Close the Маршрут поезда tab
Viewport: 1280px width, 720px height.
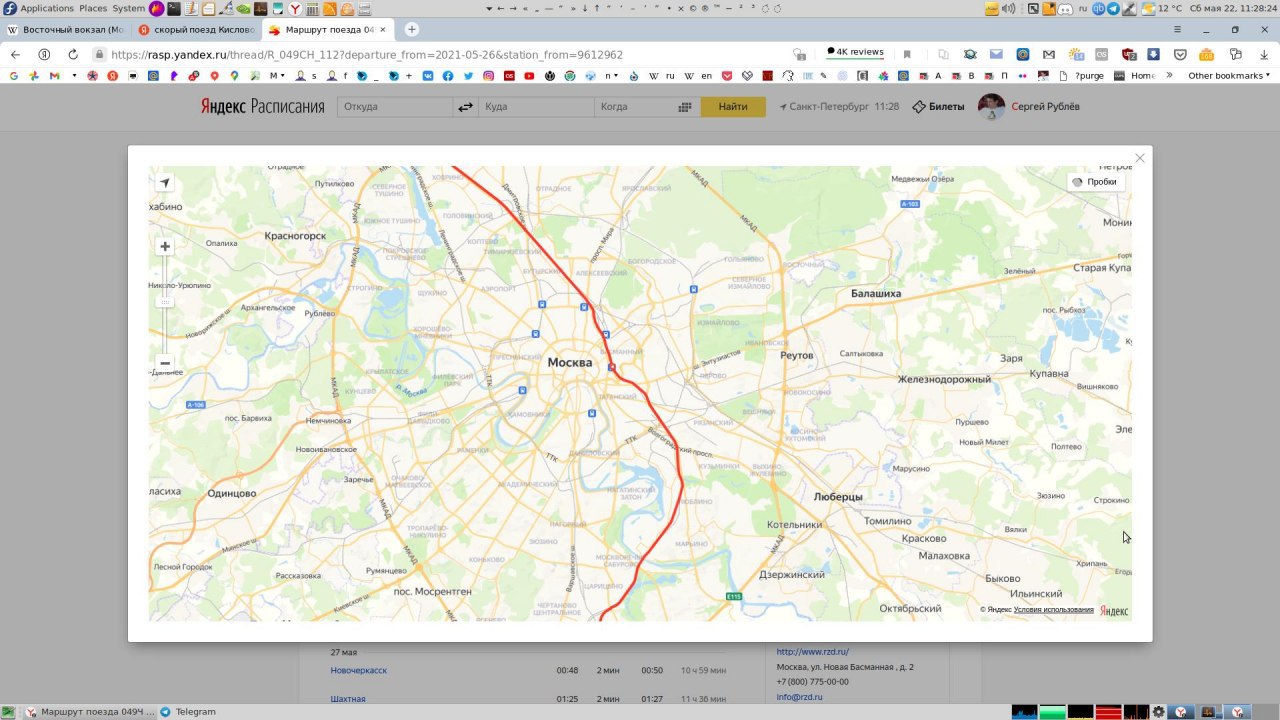pyautogui.click(x=383, y=30)
